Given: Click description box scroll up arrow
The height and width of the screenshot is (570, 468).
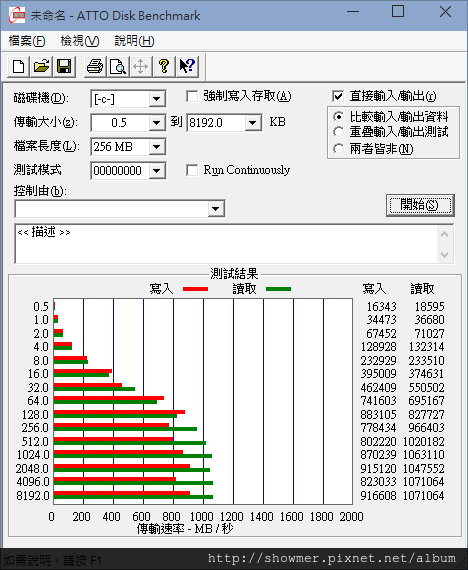Looking at the screenshot, I should [444, 234].
